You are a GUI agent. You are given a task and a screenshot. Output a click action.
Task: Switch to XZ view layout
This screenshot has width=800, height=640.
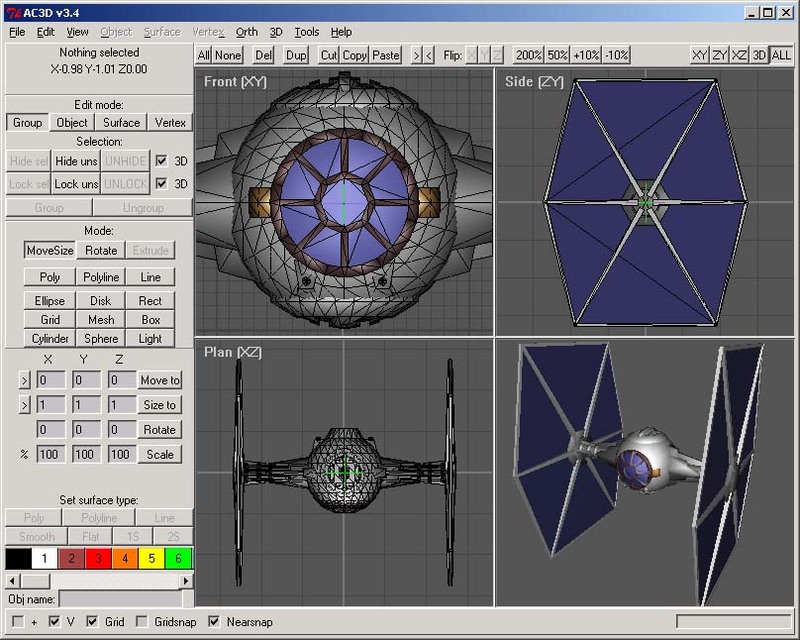point(739,55)
